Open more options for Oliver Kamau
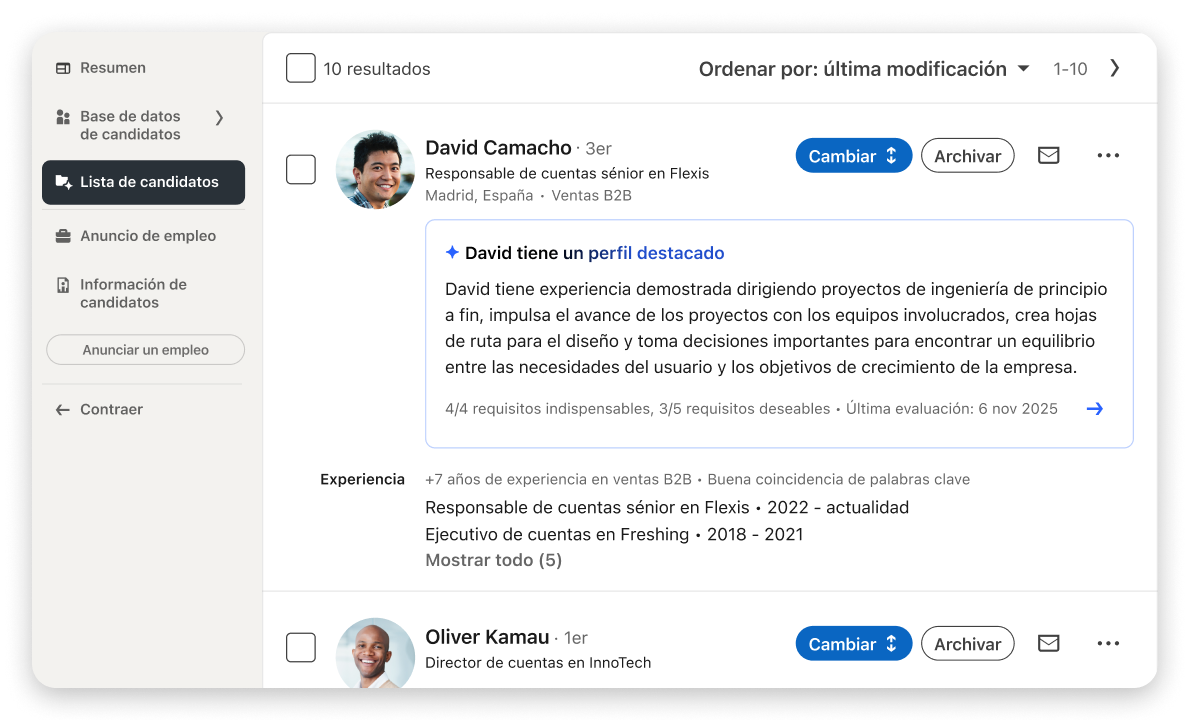The image size is (1190, 720). click(1108, 643)
